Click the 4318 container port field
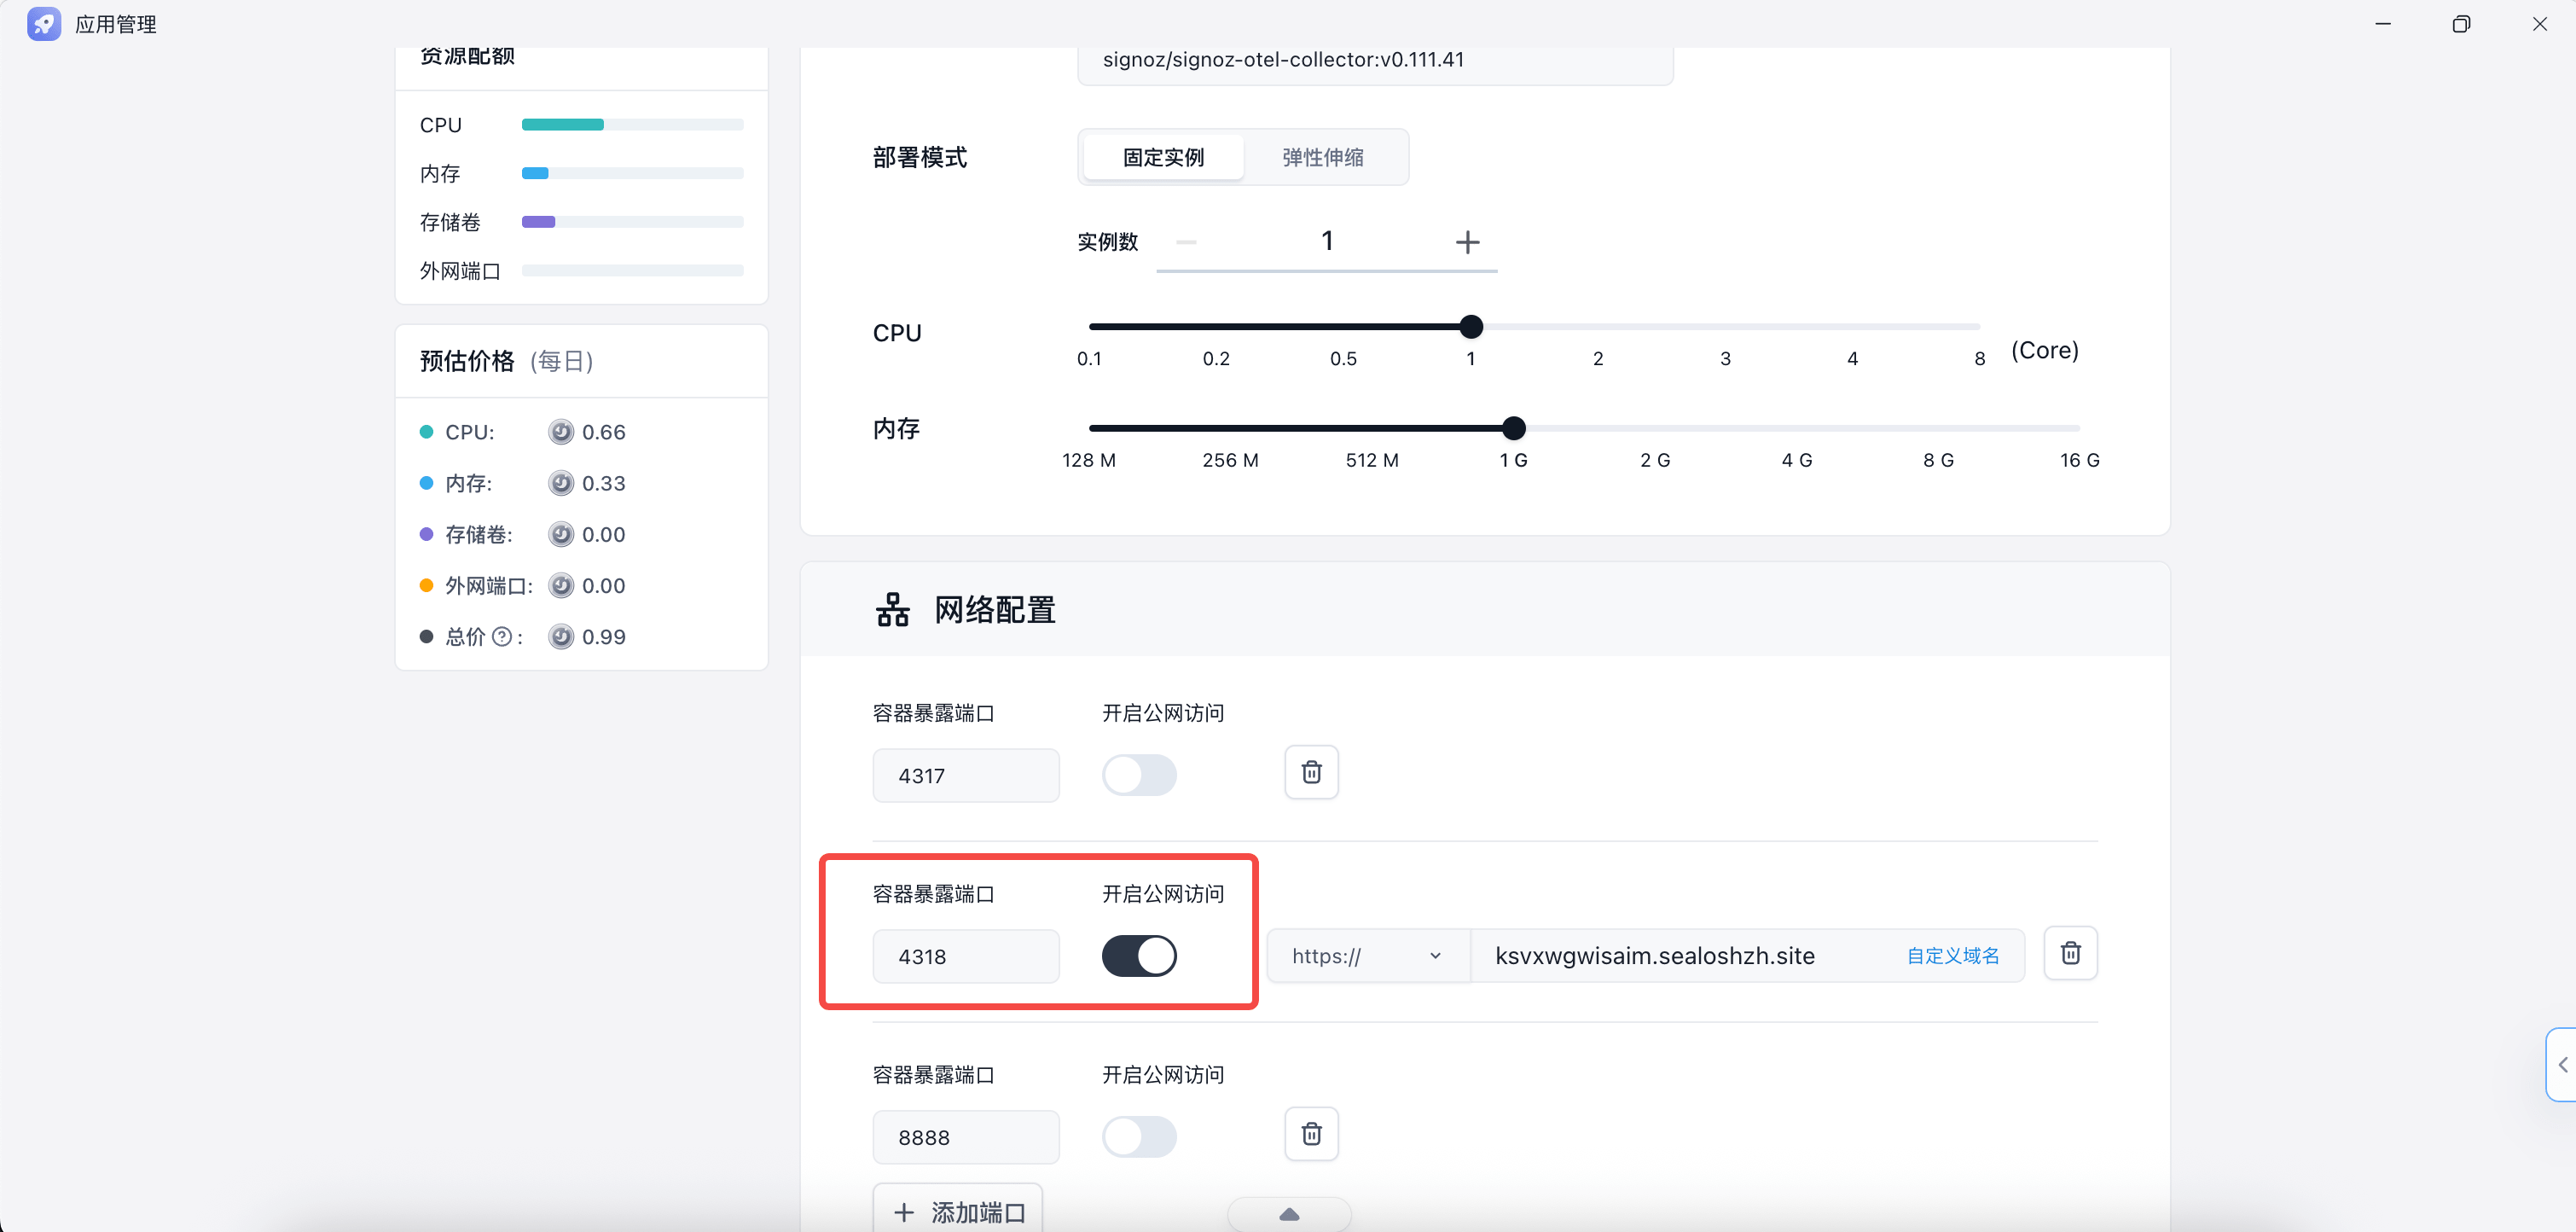 (x=965, y=956)
